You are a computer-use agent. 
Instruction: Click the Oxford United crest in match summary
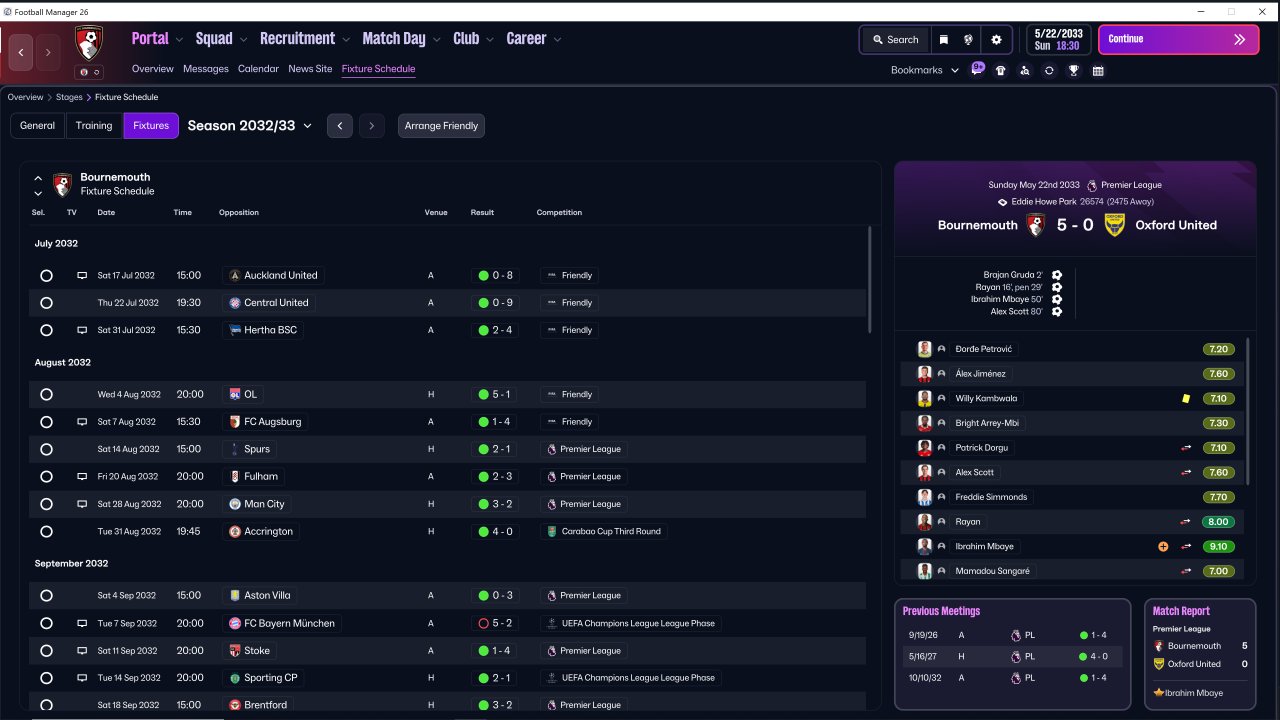coord(1114,225)
